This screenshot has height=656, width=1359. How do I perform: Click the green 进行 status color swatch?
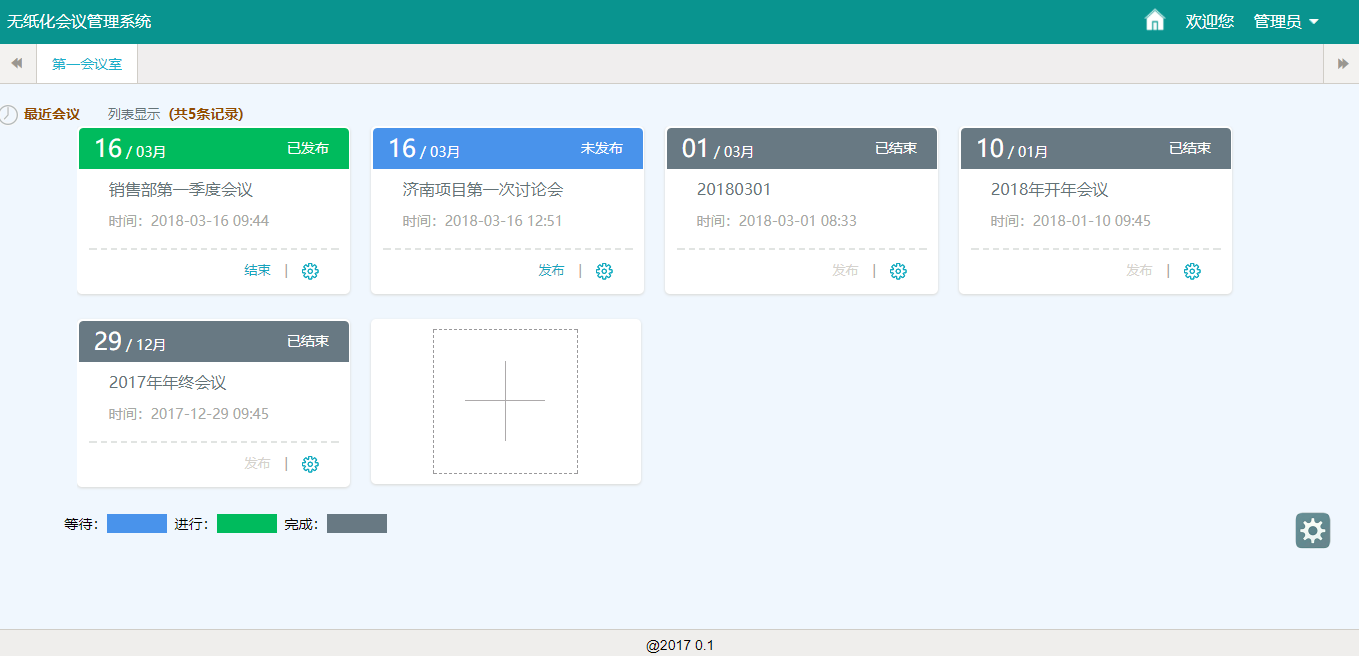(247, 524)
